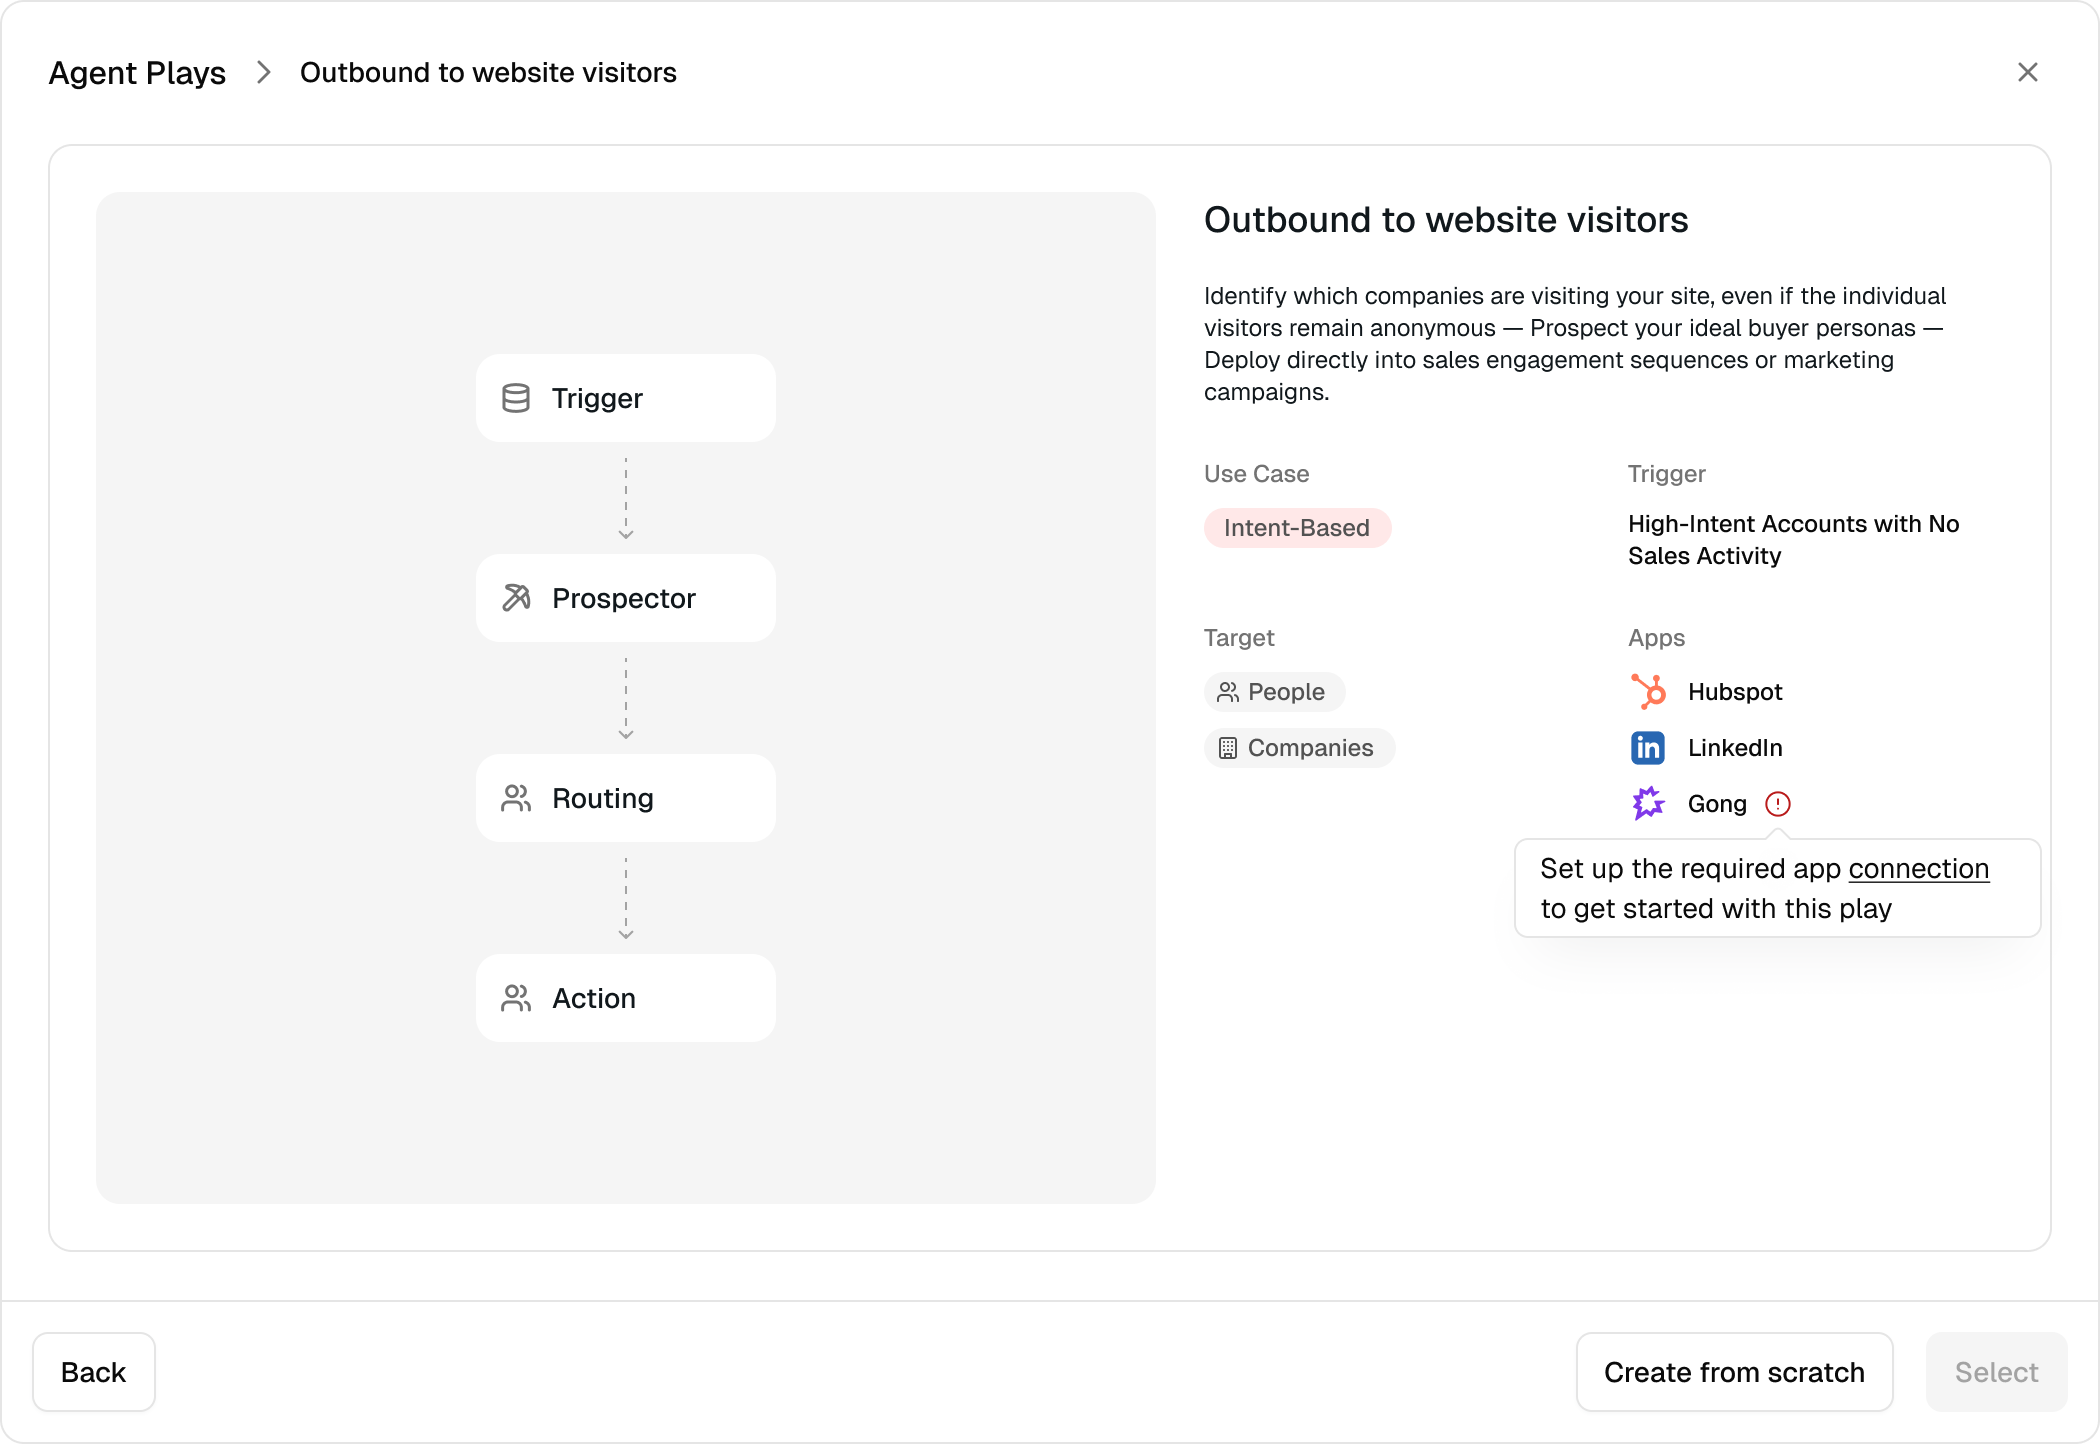Click Outbound to website visitors breadcrumb
2100x1444 pixels.
click(x=488, y=73)
